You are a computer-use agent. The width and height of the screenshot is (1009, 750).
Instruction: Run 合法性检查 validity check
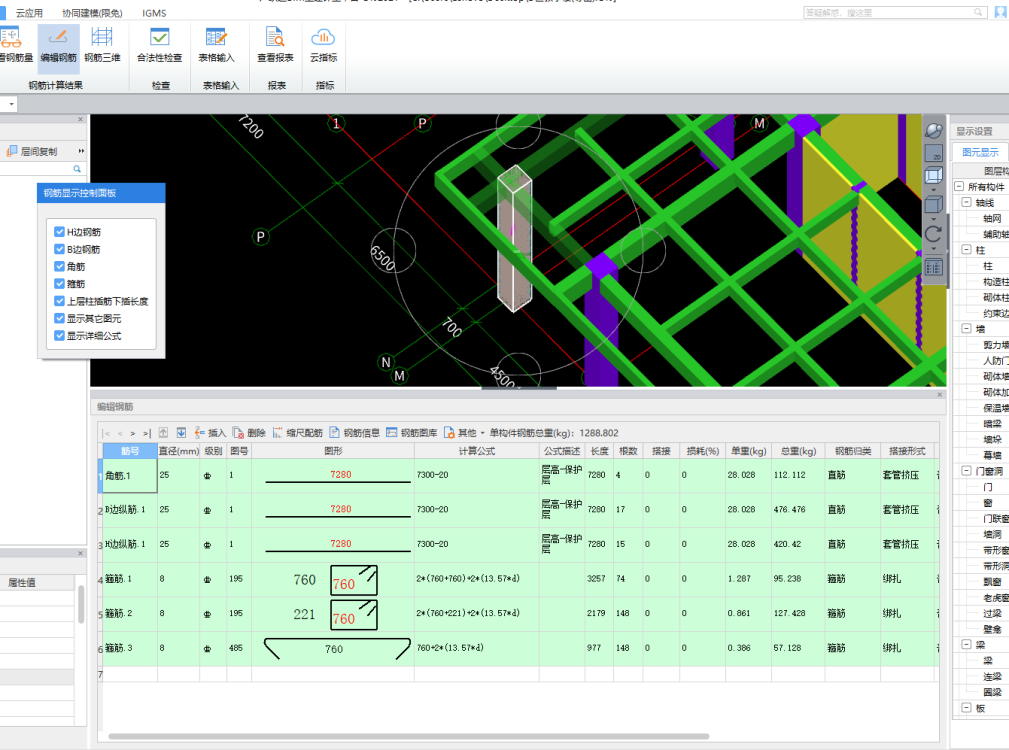(x=160, y=44)
